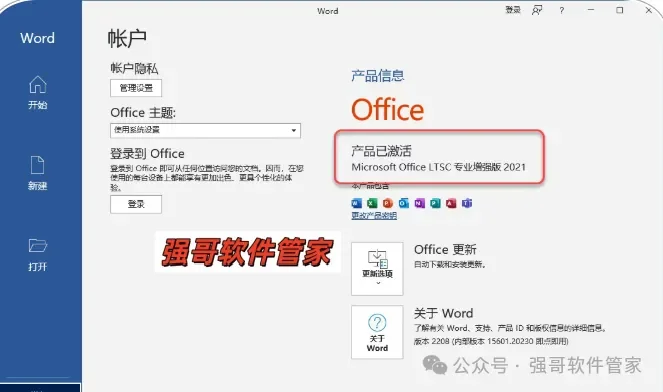663x392 pixels.
Task: Click the Outlook app icon under product info
Action: [403, 203]
